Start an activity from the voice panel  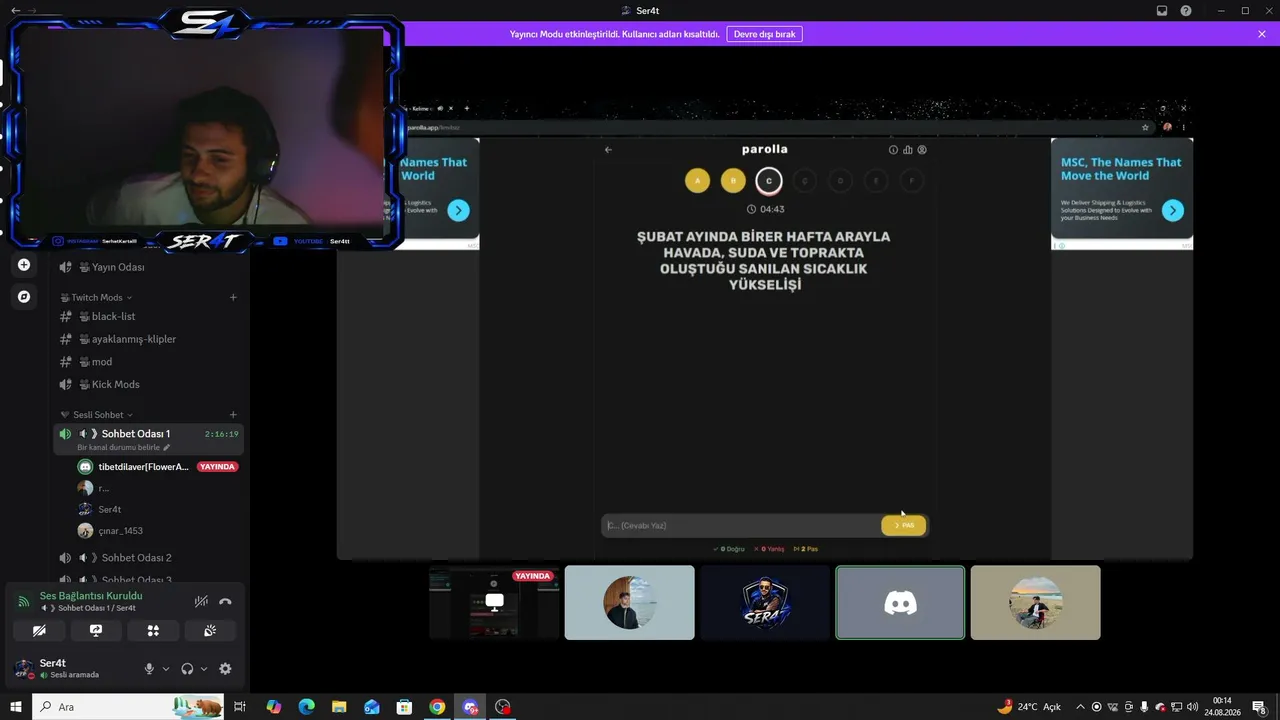tap(153, 631)
